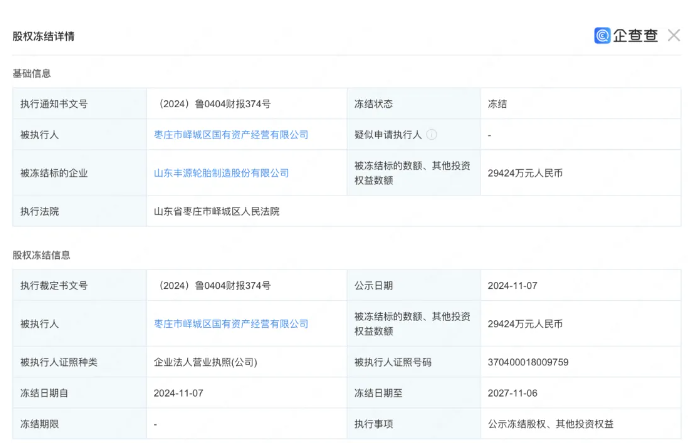Click the 冻结日期自 label cell
Screen dimensions: 690x446
click(x=47, y=393)
